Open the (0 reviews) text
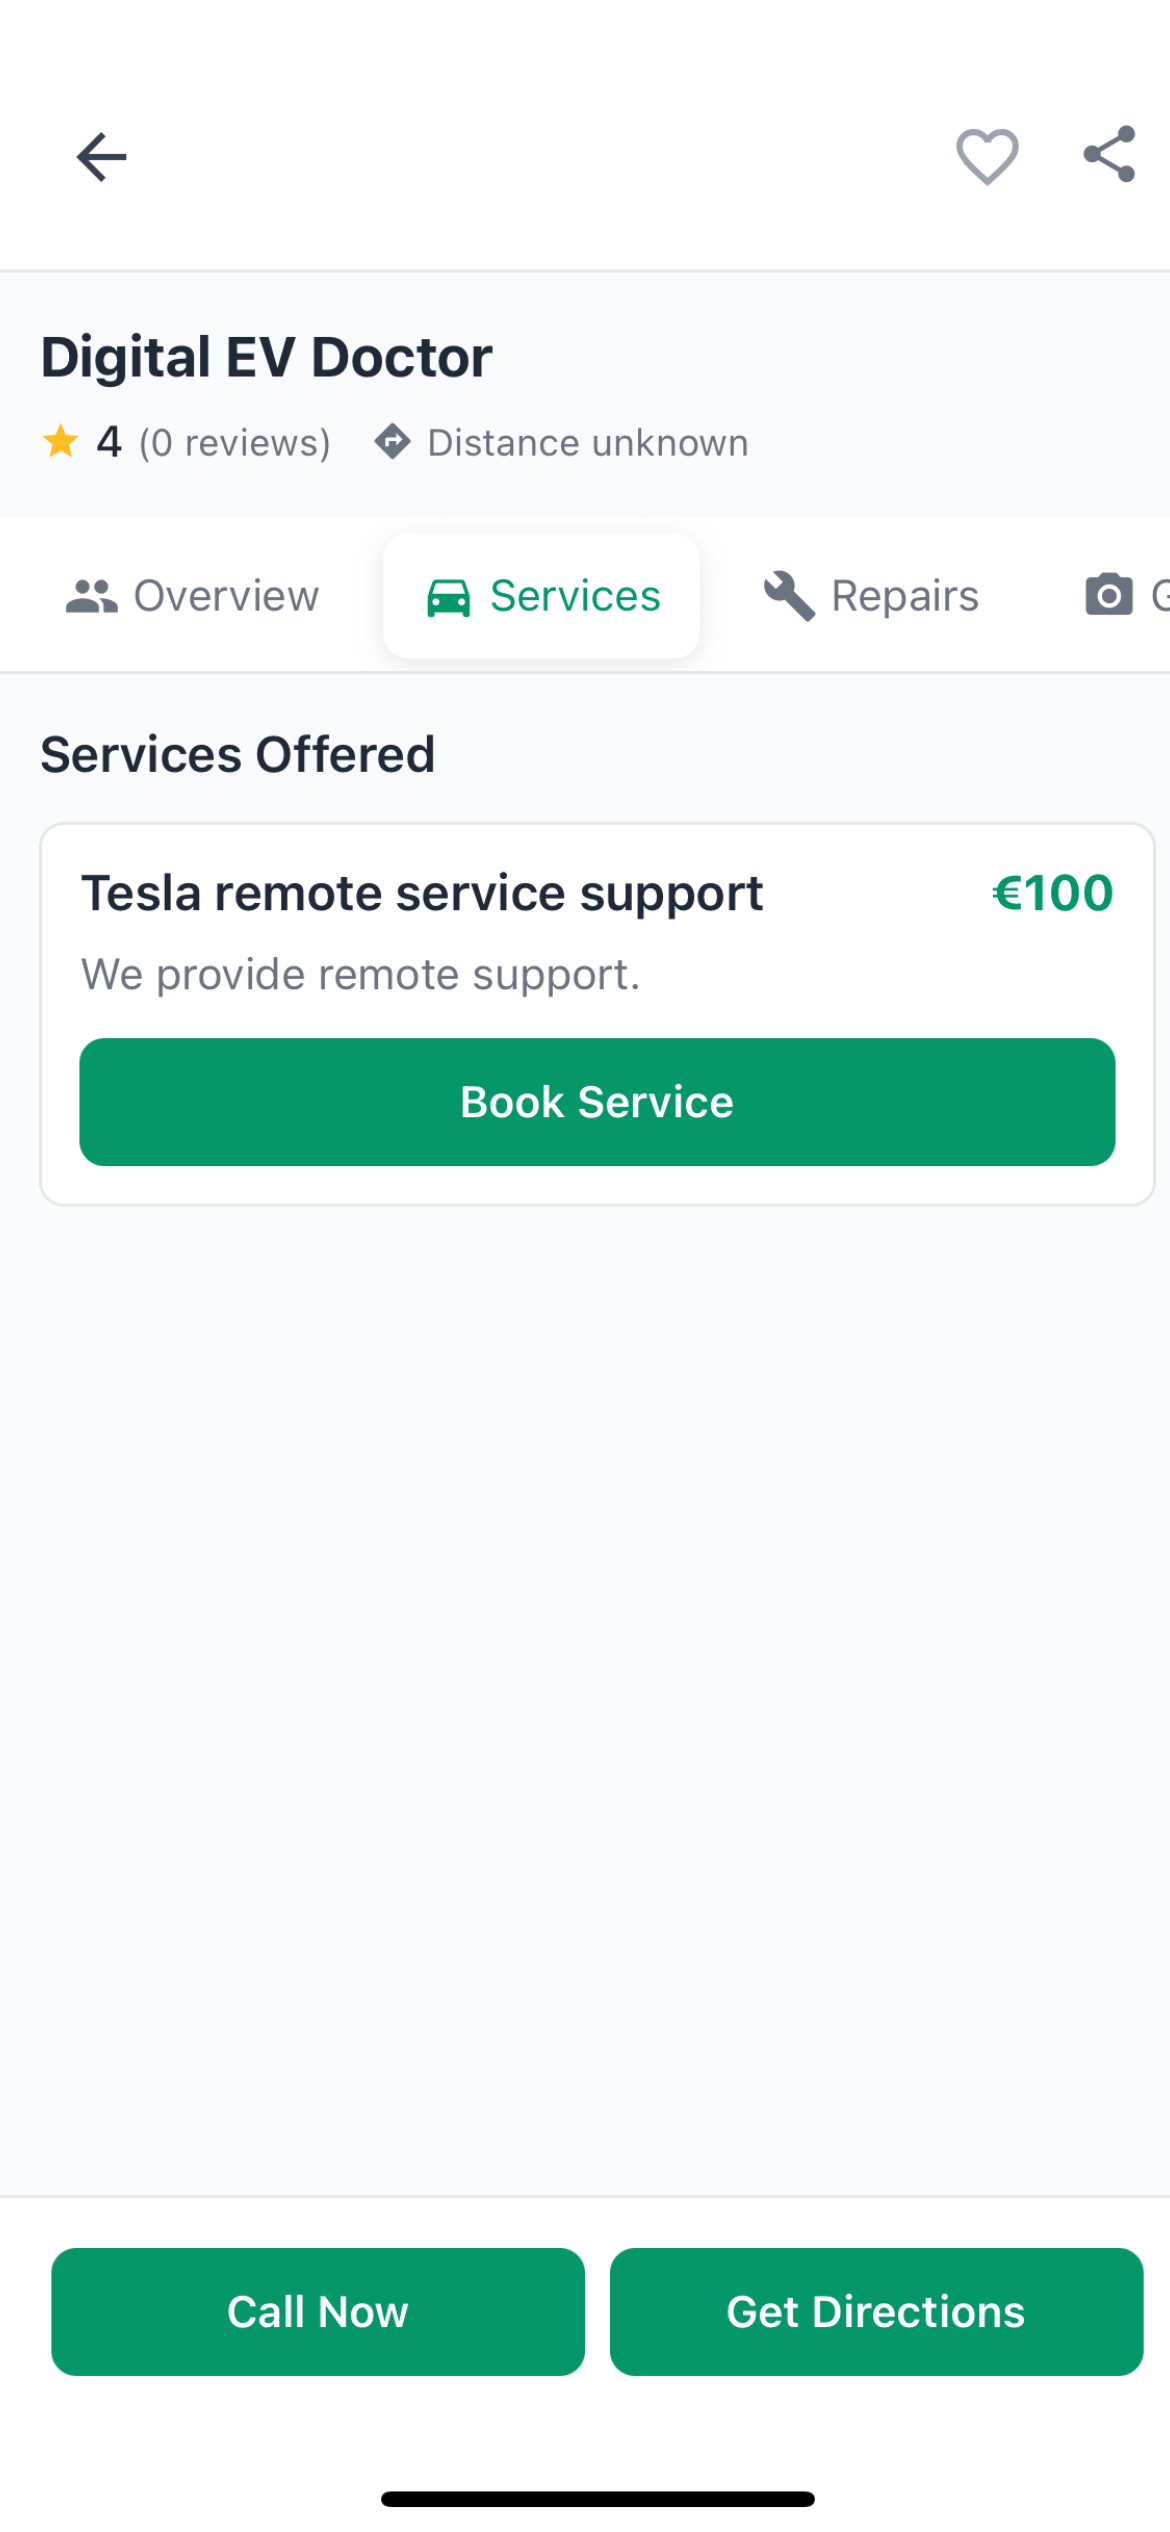The image size is (1170, 2532). pyautogui.click(x=235, y=442)
